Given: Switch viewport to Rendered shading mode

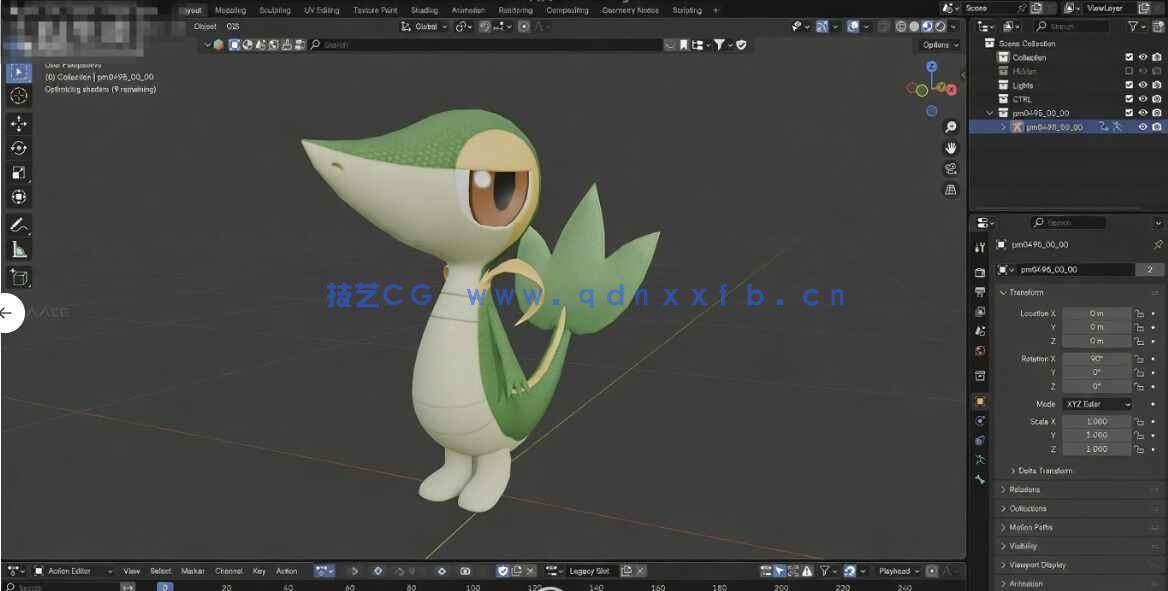Looking at the screenshot, I should (940, 26).
